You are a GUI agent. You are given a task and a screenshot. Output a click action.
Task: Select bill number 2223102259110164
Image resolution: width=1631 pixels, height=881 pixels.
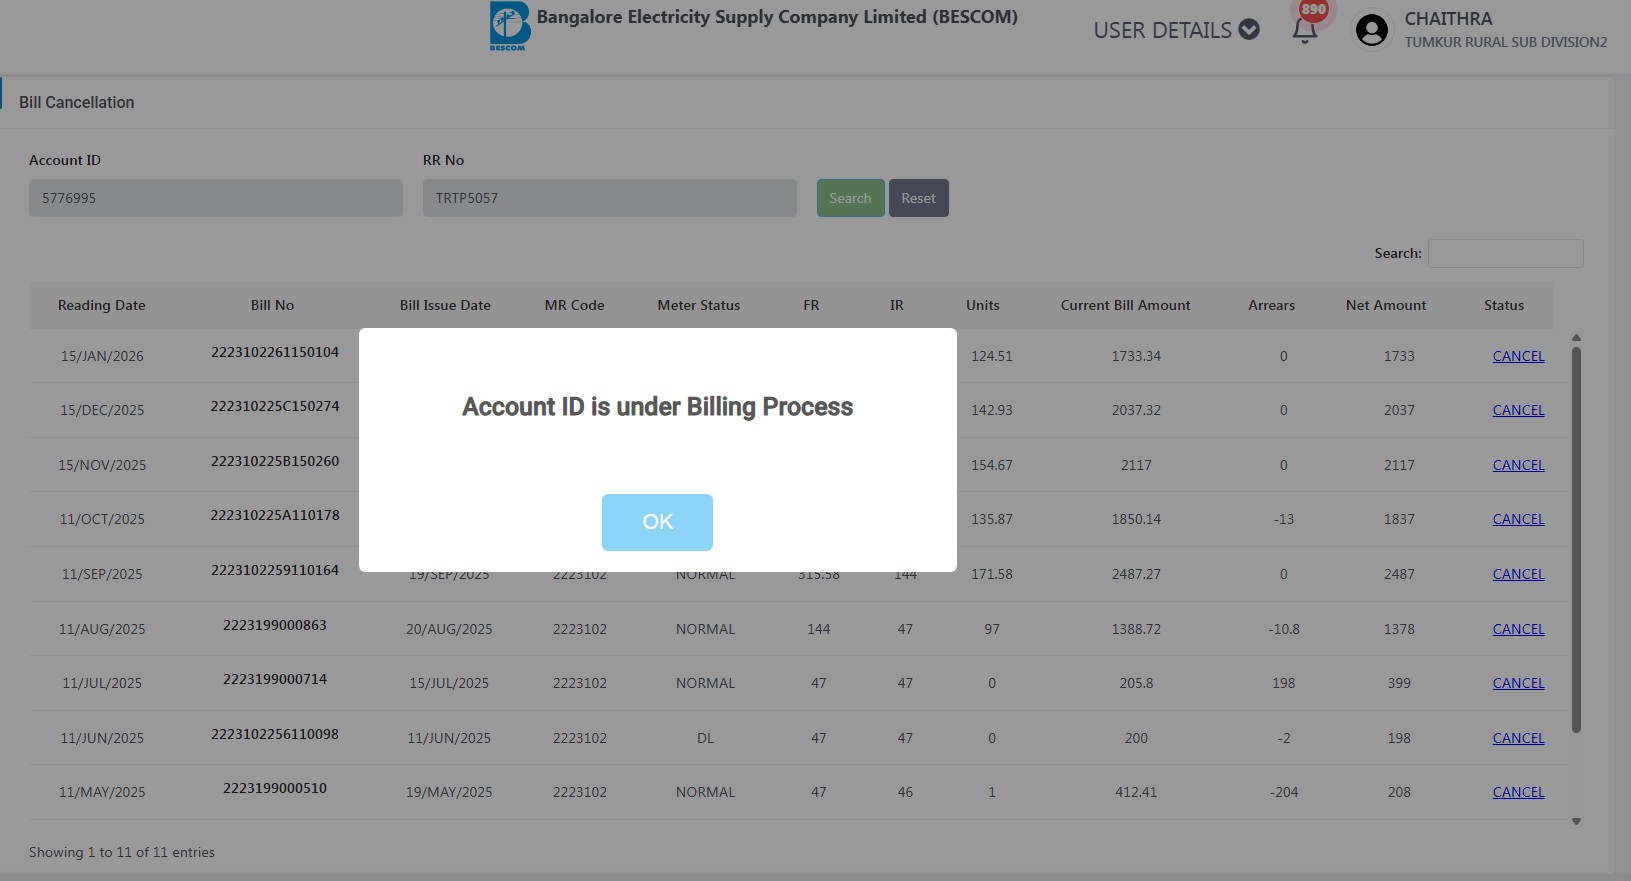pos(275,570)
